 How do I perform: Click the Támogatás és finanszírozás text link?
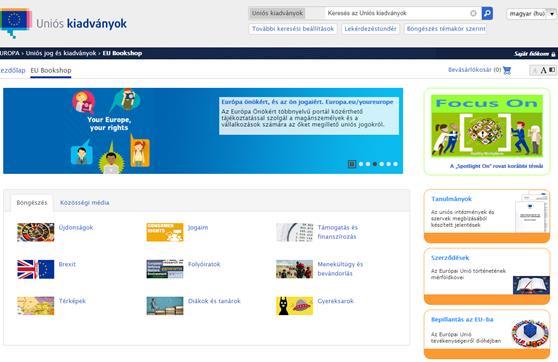click(x=338, y=232)
